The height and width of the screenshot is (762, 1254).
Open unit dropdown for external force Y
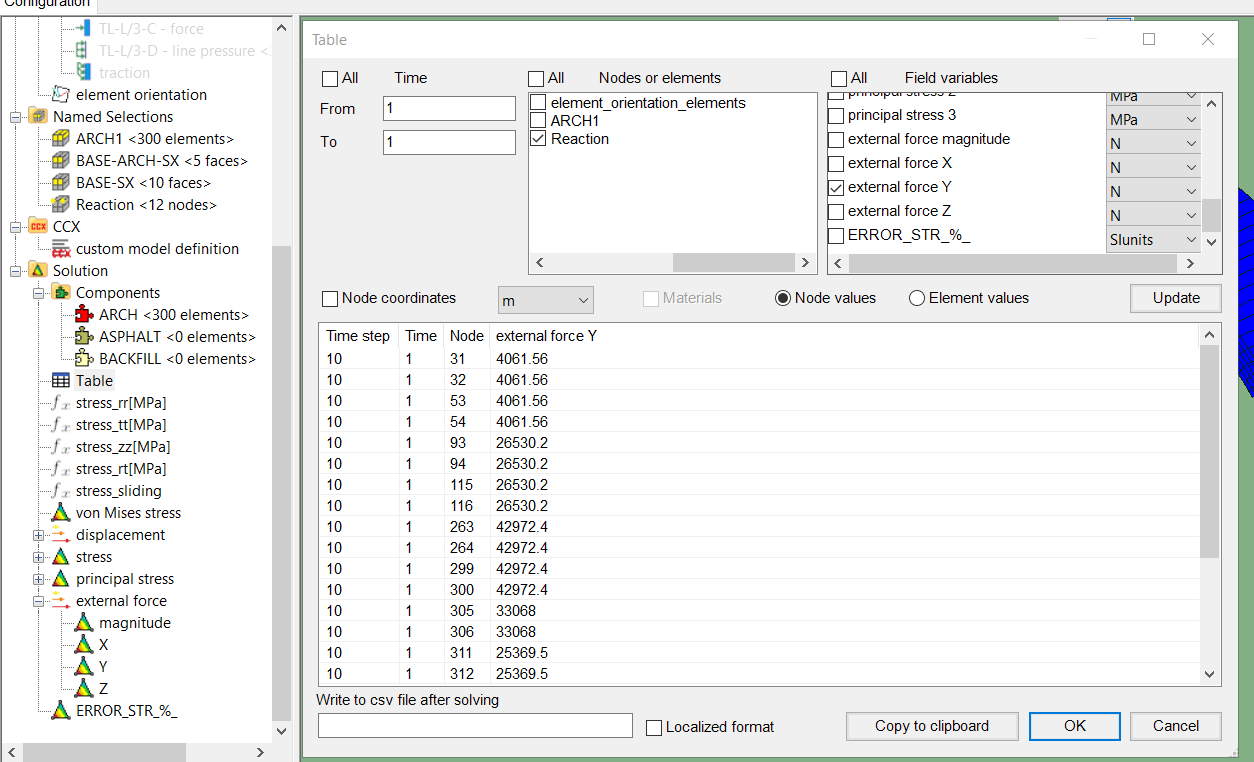1153,192
